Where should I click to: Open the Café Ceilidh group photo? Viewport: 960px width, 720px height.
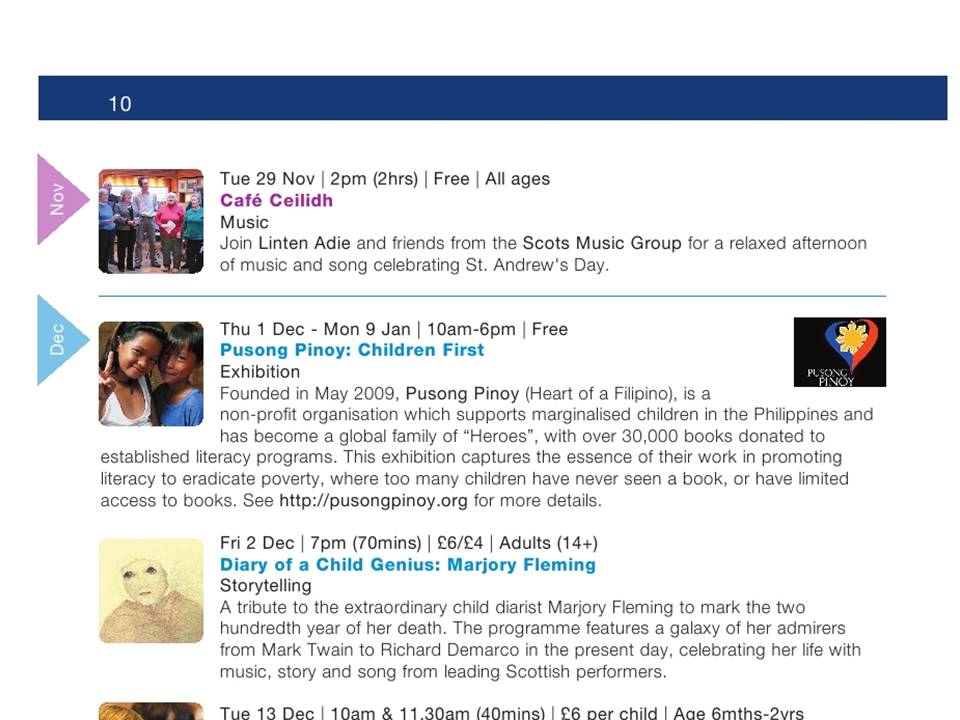coord(151,221)
